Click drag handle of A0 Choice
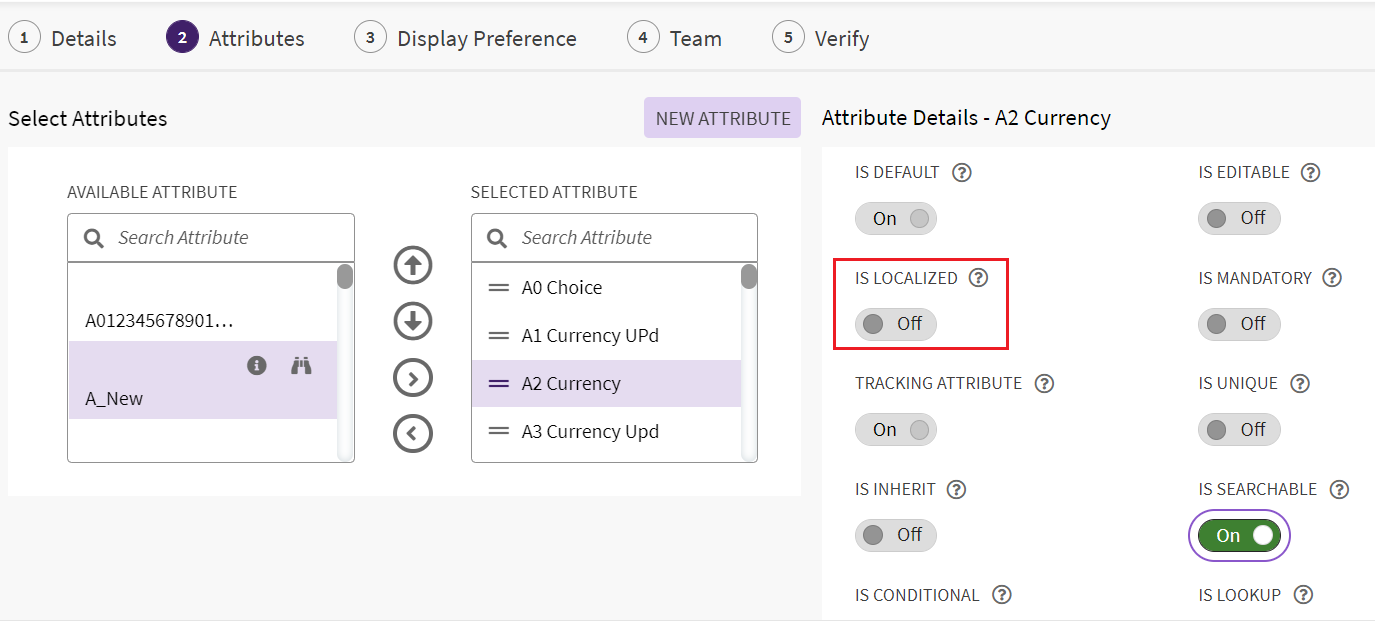The height and width of the screenshot is (621, 1375). point(498,288)
